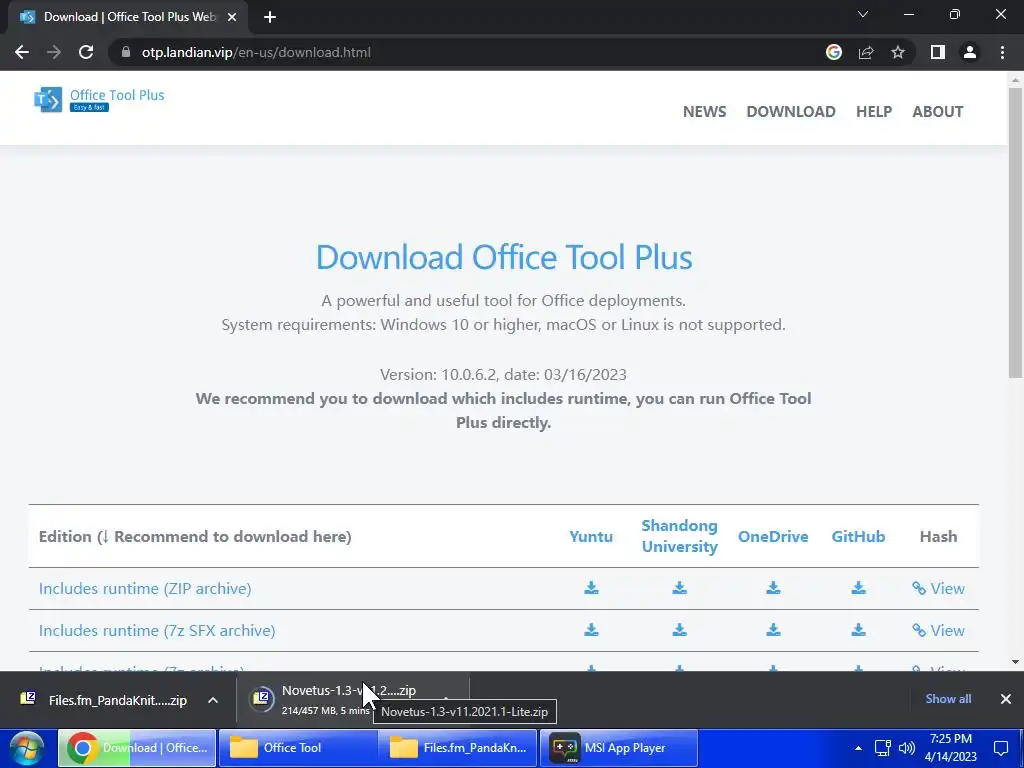View hash for 7z SFX archive edition
This screenshot has height=768, width=1024.
tap(938, 630)
